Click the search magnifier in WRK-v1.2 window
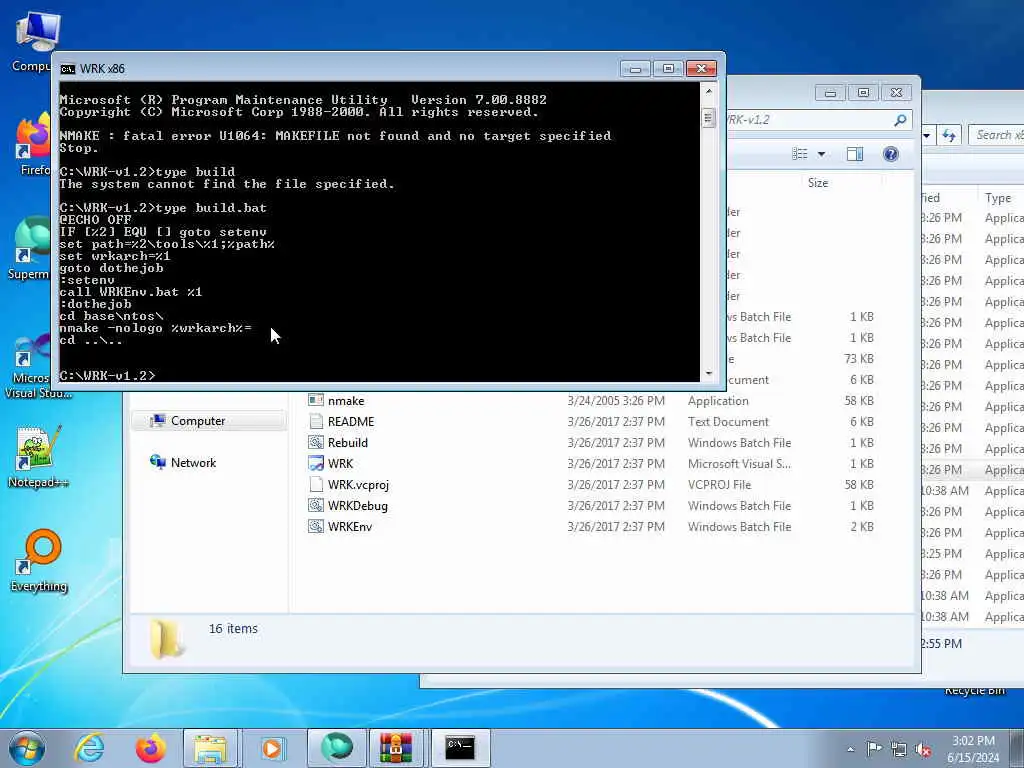 pos(900,120)
